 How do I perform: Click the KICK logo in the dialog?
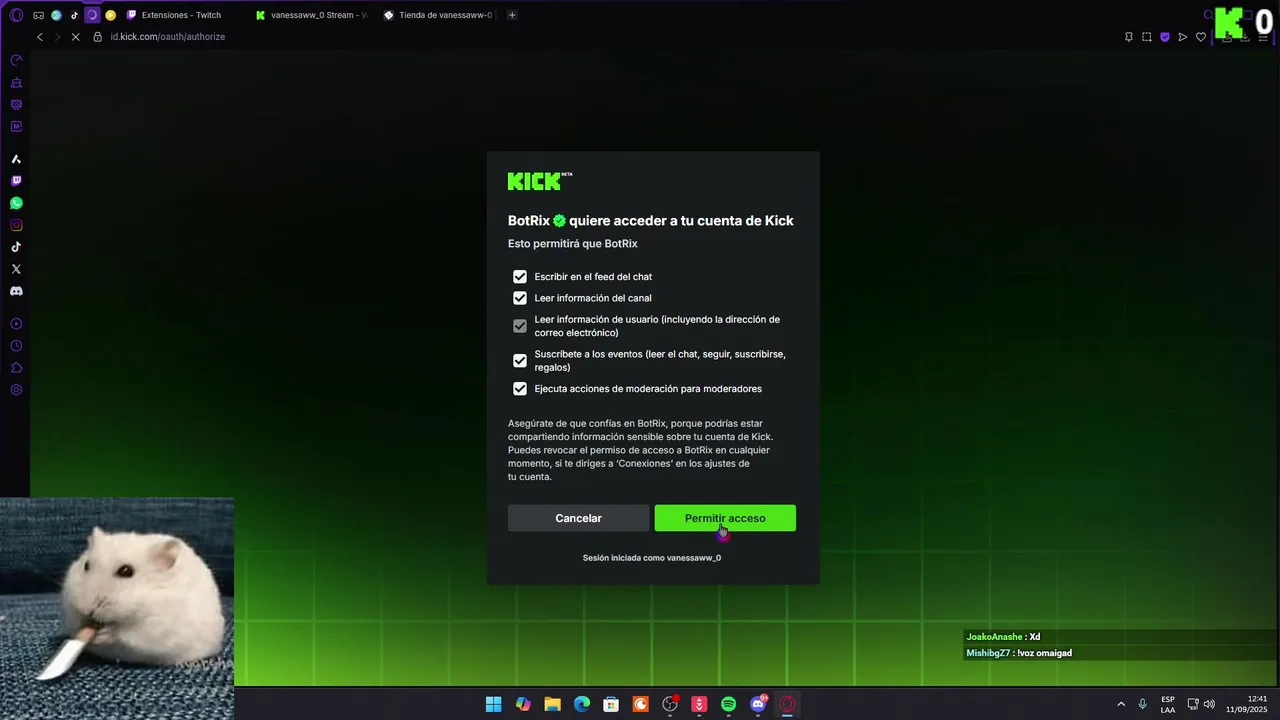540,181
